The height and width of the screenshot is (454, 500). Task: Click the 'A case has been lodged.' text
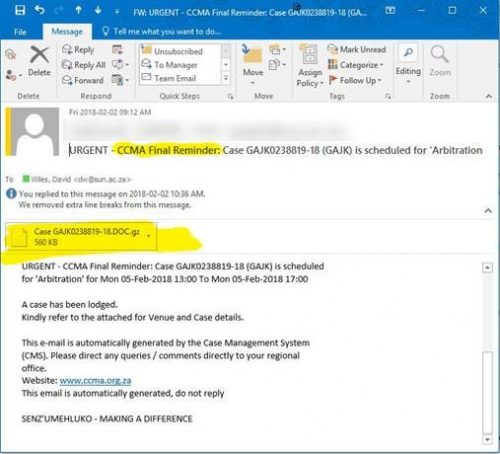coord(70,304)
